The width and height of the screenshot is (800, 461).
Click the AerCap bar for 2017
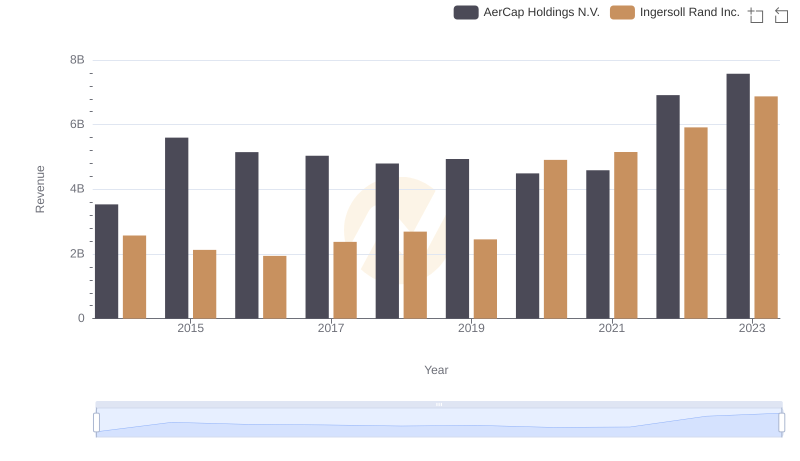[317, 237]
